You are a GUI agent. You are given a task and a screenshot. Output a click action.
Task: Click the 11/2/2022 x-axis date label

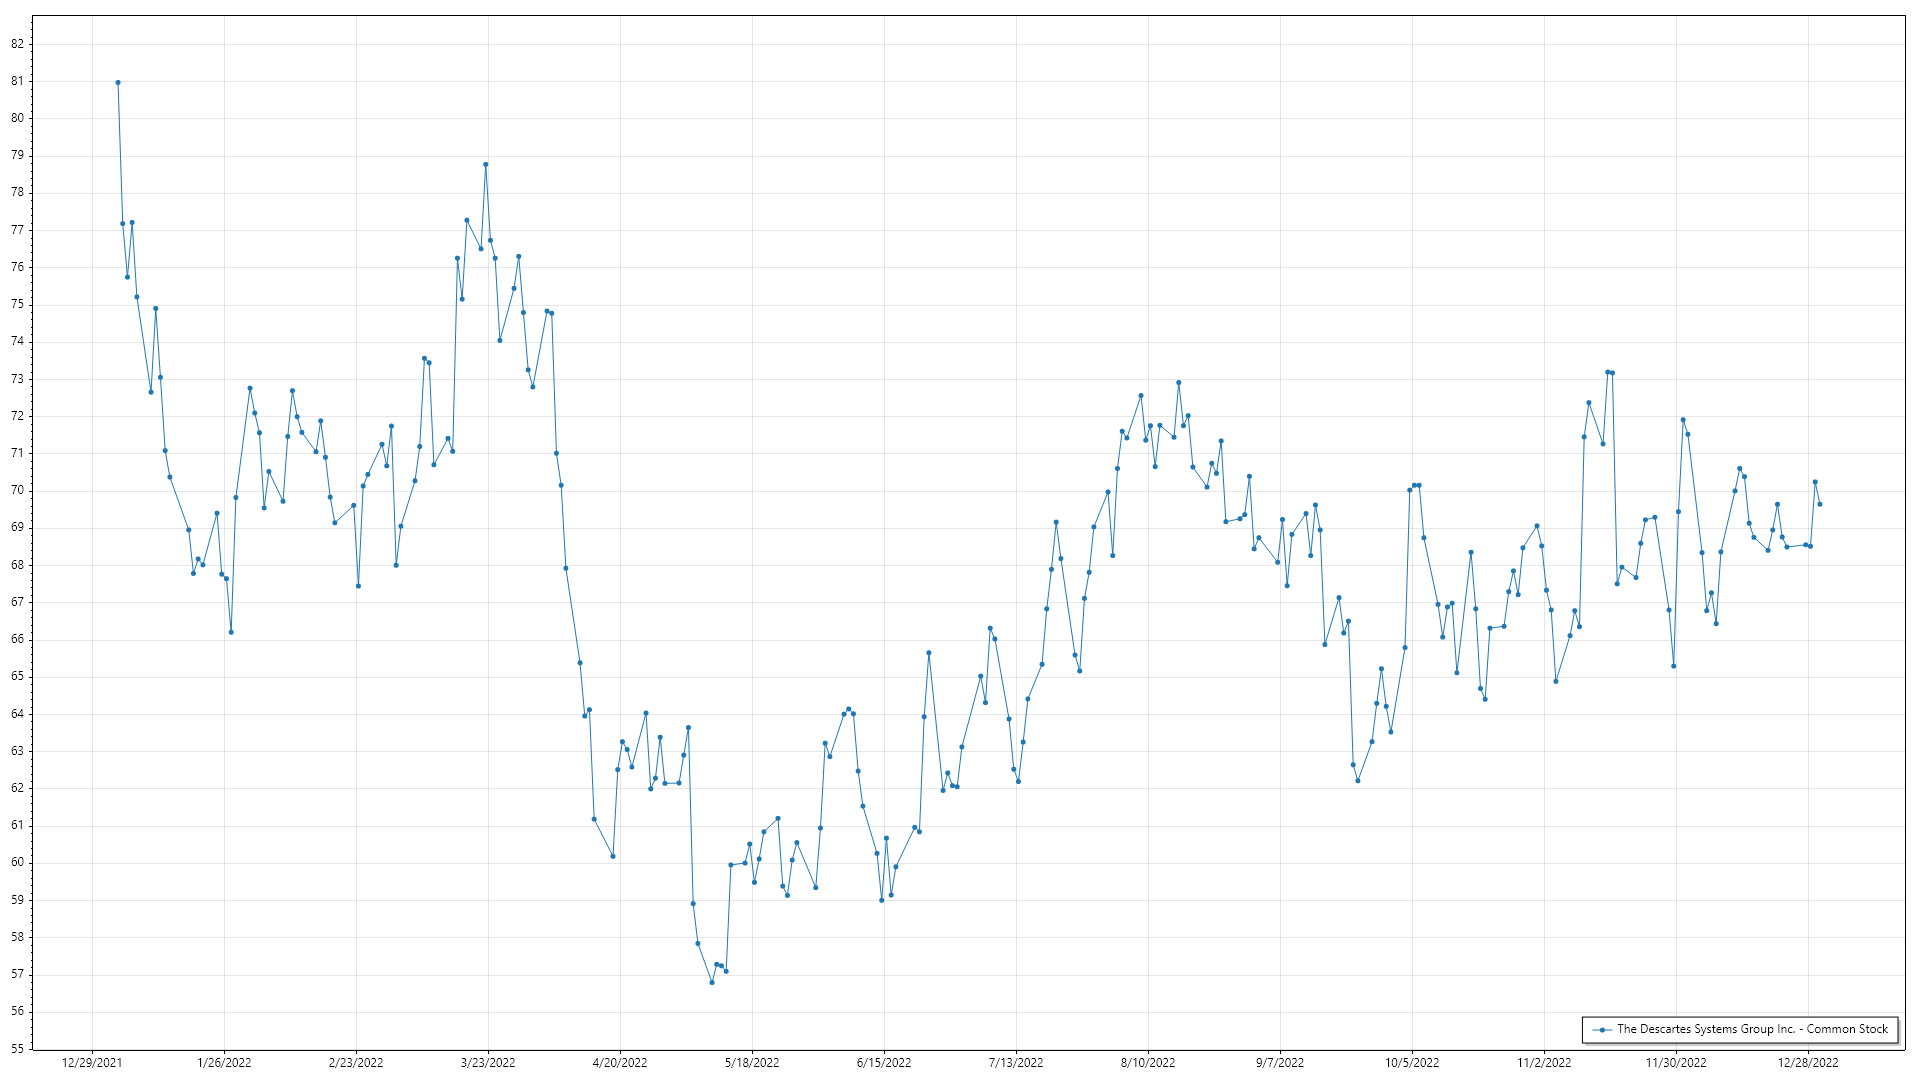click(x=1544, y=1062)
